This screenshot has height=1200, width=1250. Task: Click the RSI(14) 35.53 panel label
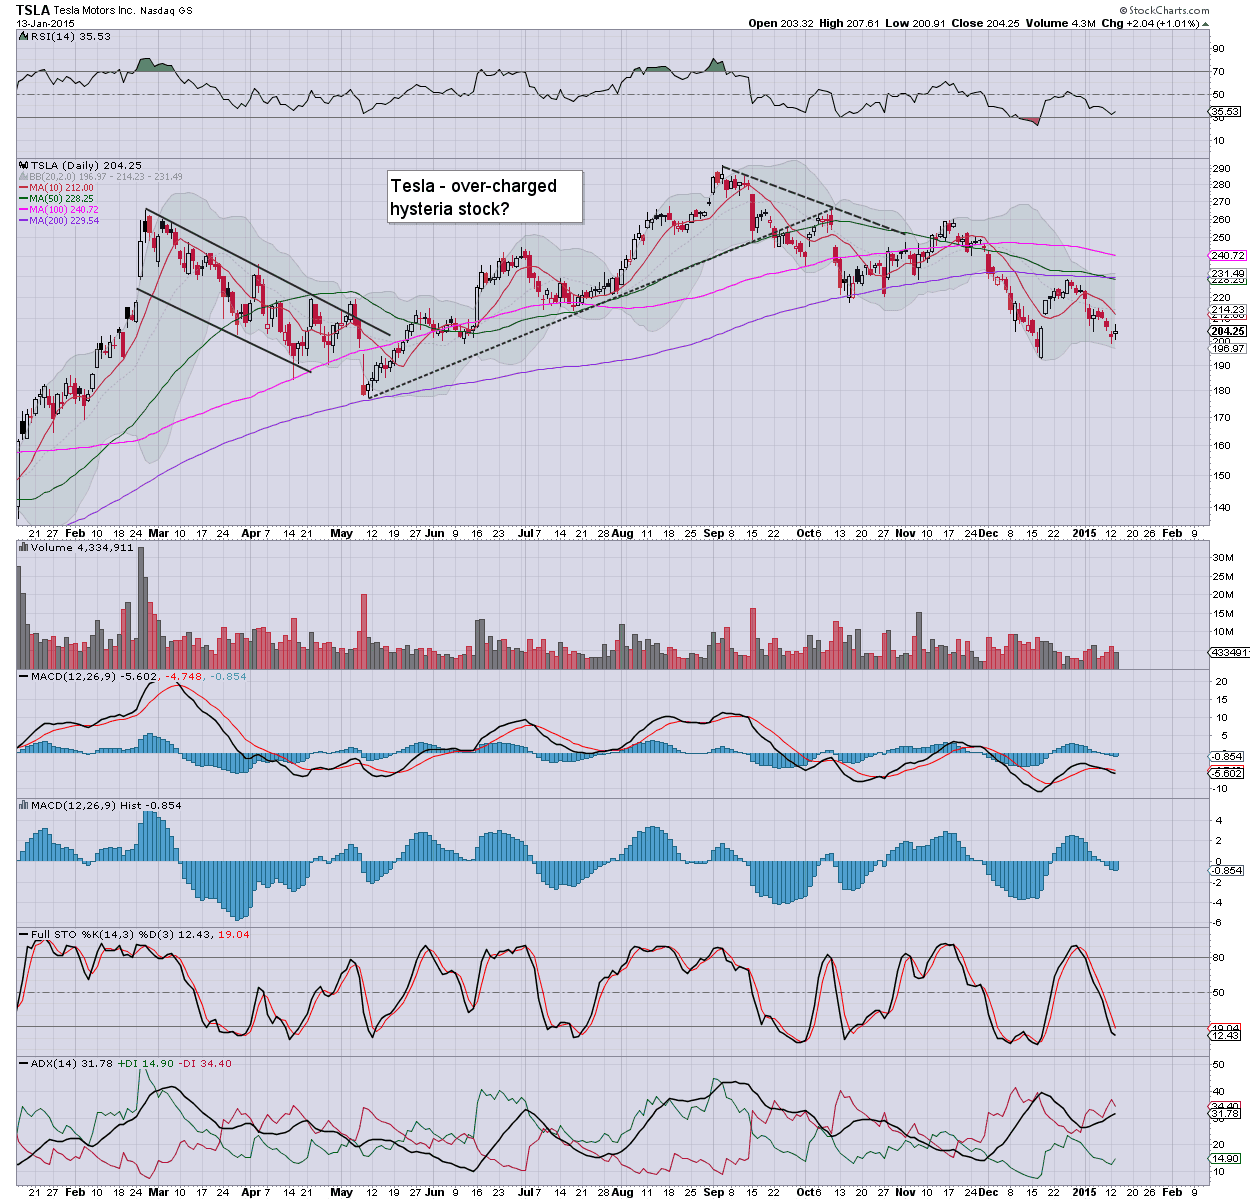(64, 36)
